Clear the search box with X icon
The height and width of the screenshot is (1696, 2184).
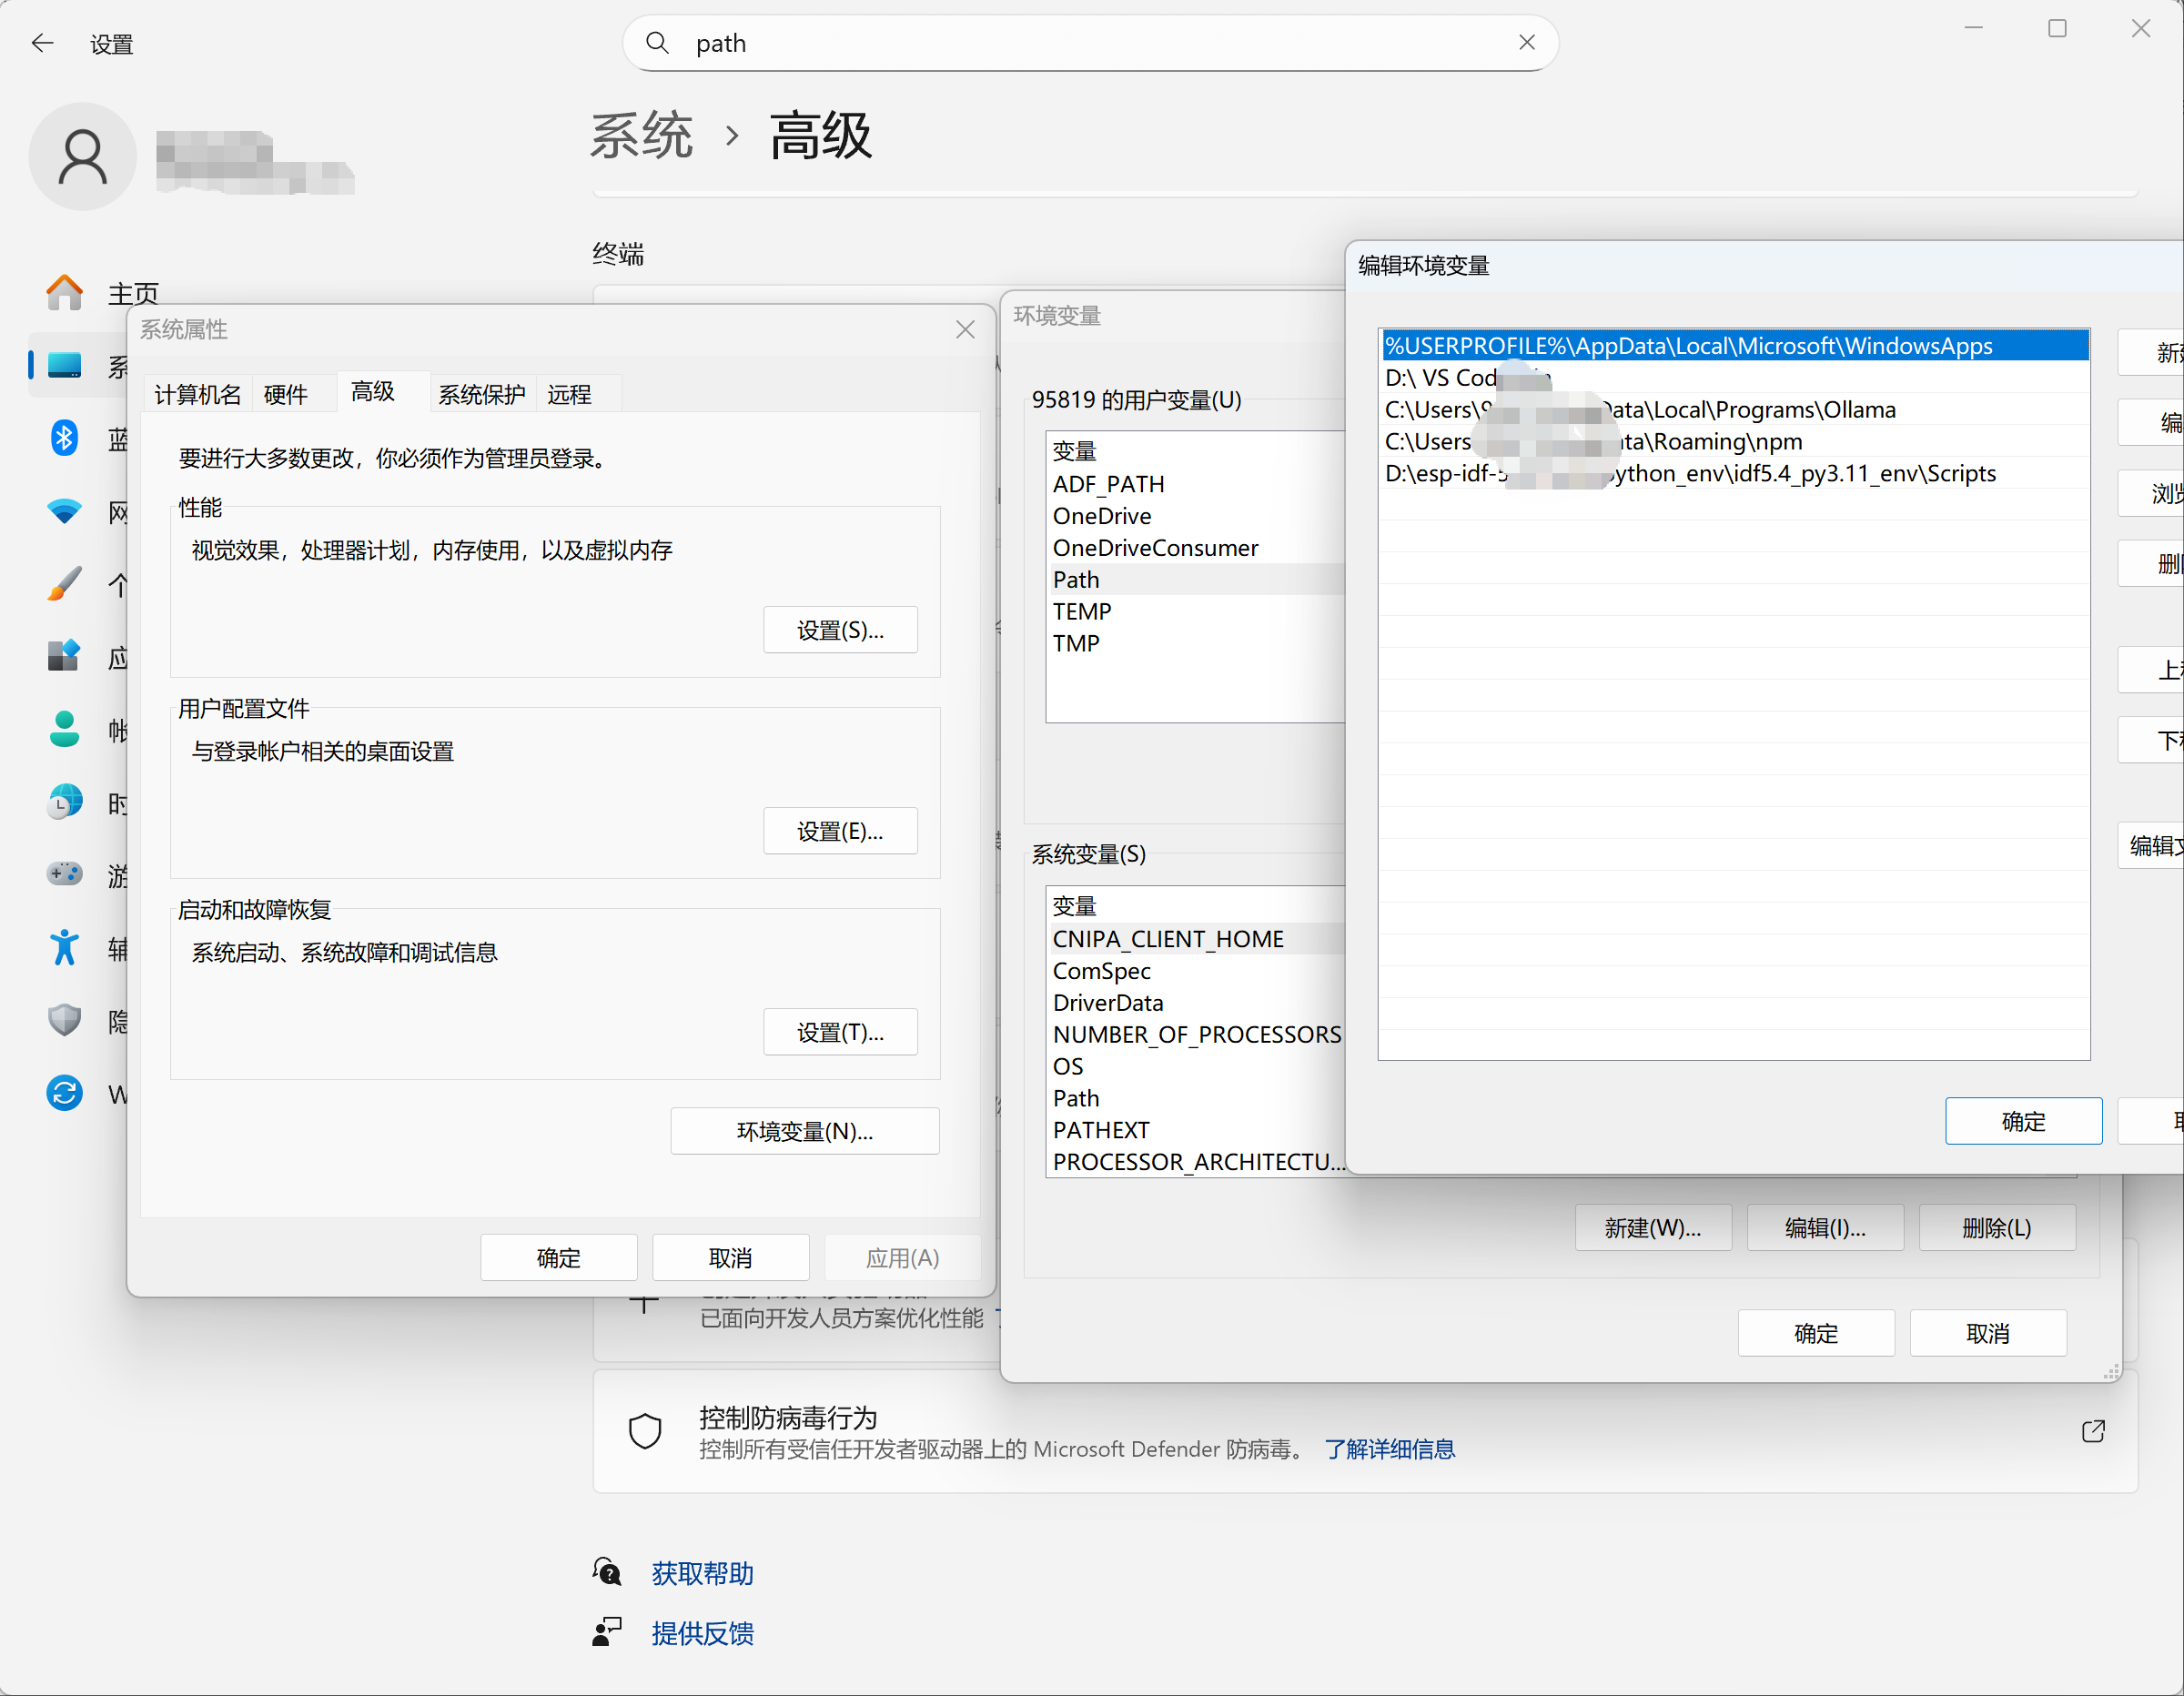point(1526,42)
